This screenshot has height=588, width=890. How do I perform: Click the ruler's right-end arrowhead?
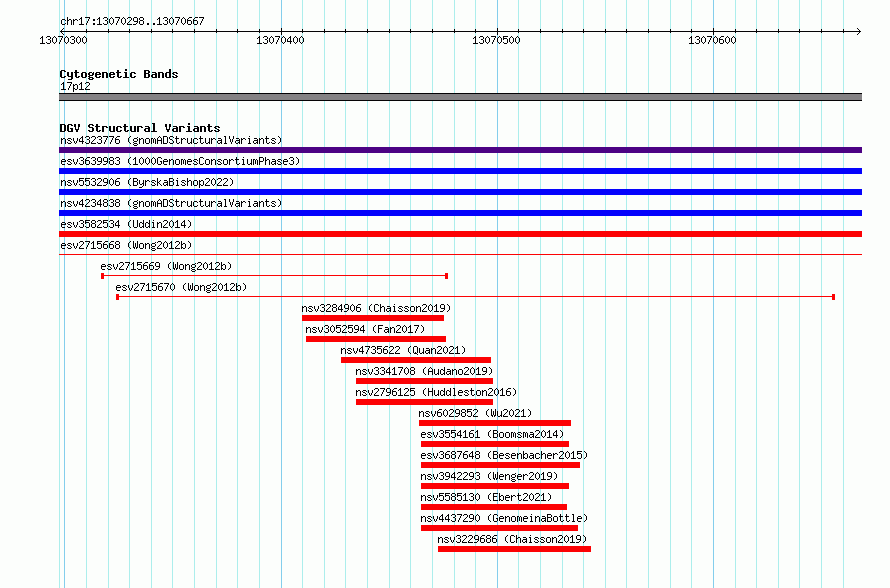859,31
